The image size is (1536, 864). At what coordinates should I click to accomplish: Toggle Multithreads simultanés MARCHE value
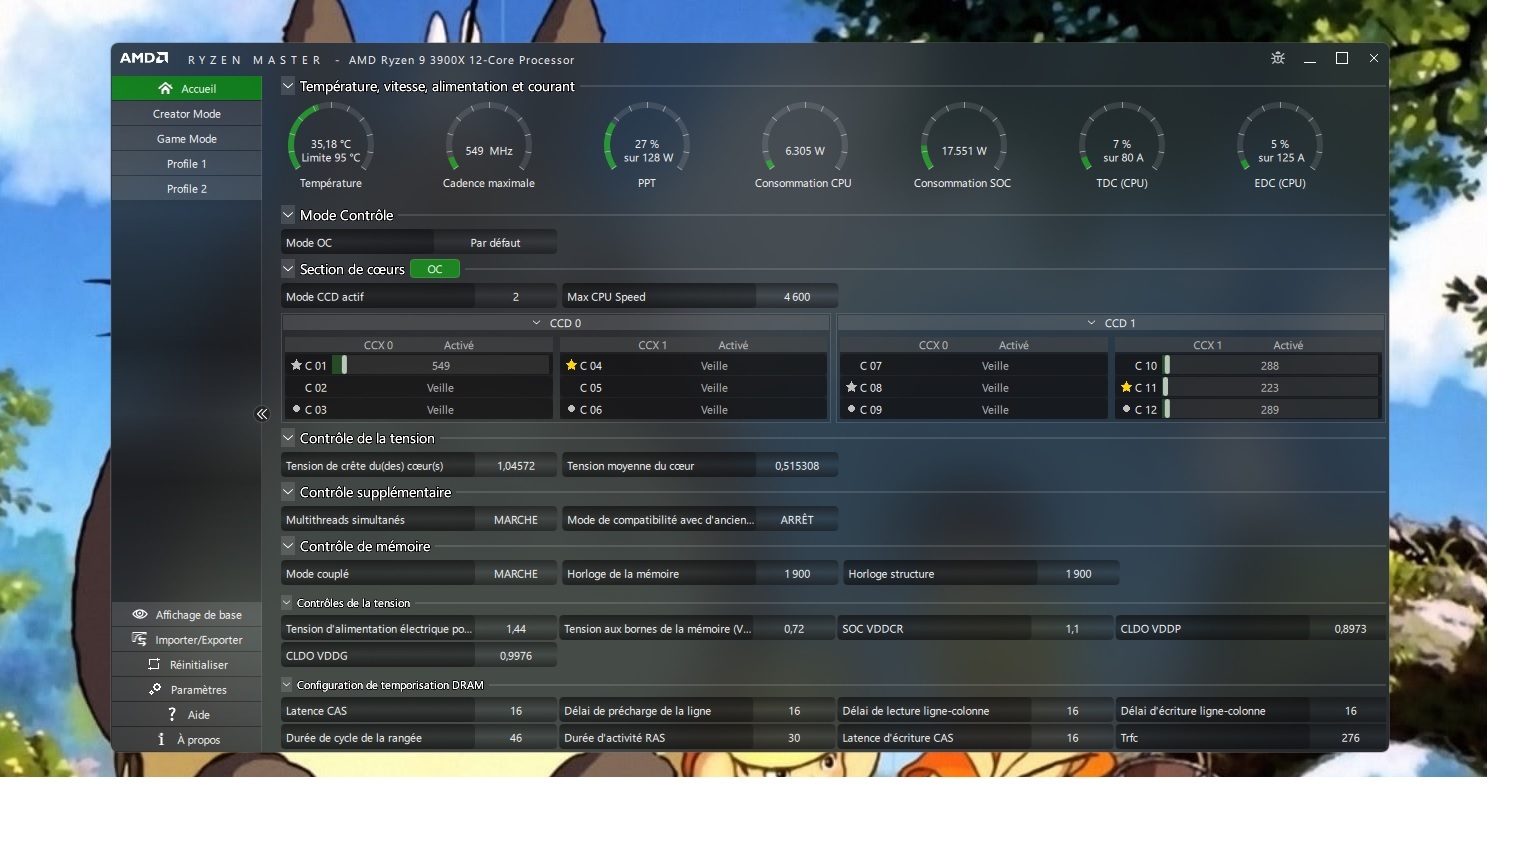(515, 520)
